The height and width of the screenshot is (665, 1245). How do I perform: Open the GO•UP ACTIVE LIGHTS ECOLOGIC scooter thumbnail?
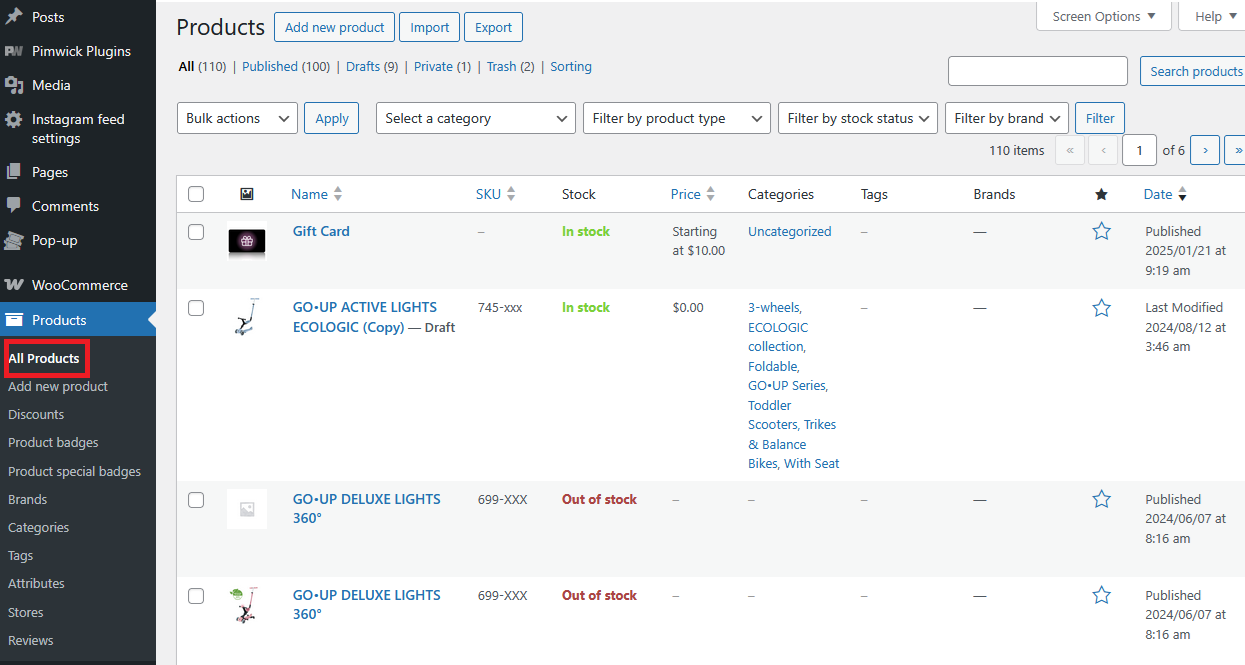pos(247,317)
